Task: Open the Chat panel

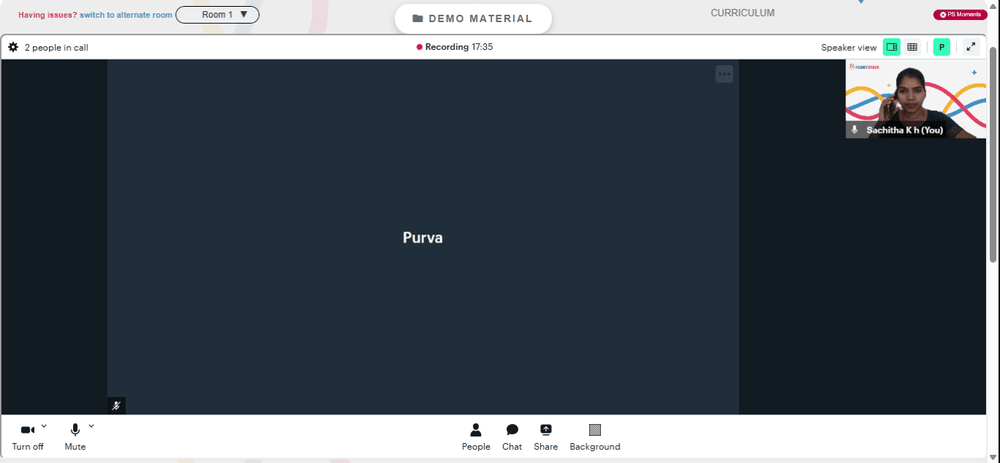Action: [x=512, y=437]
